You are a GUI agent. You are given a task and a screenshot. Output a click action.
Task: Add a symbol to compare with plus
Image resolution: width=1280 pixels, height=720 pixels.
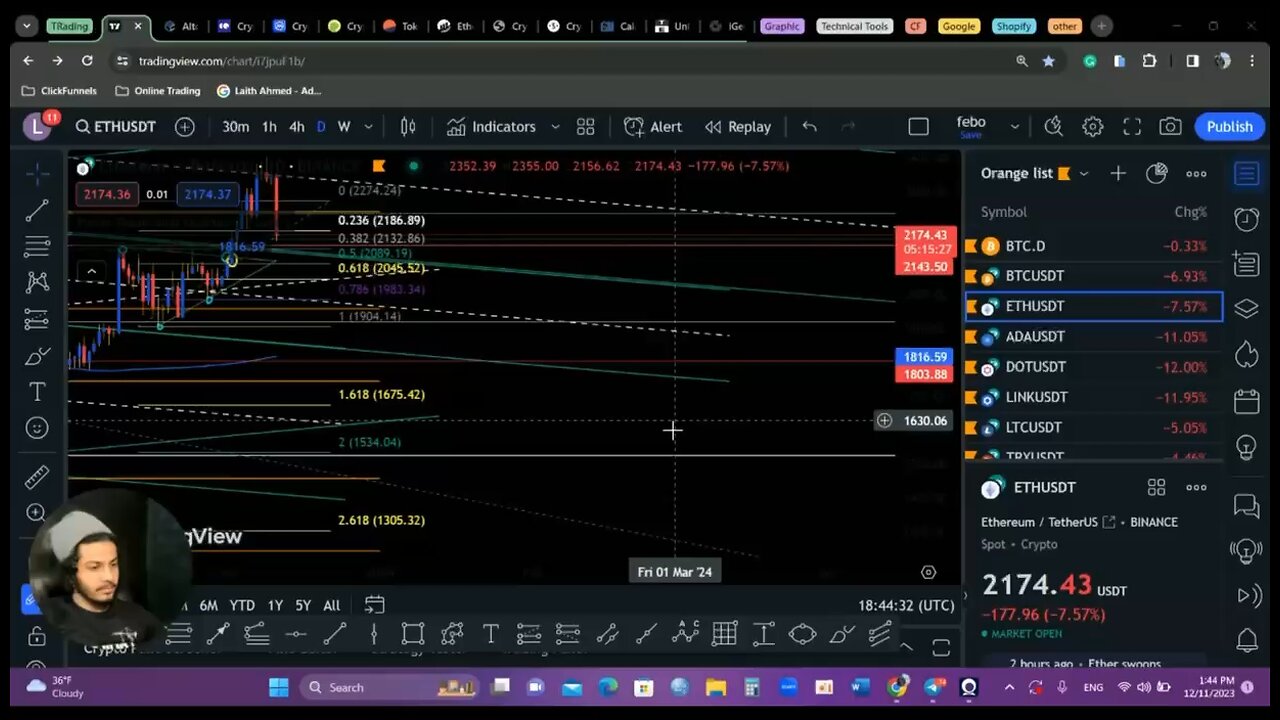[x=185, y=127]
